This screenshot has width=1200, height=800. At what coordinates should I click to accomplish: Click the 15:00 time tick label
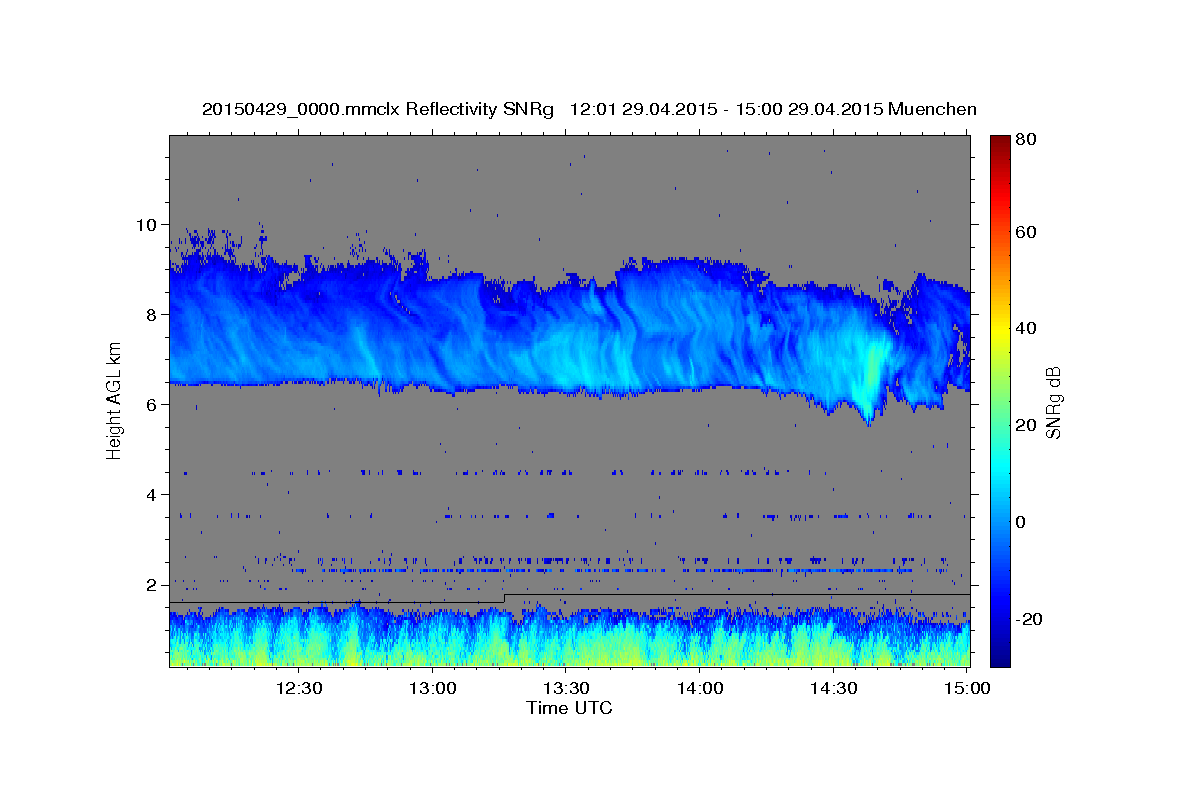coord(966,689)
